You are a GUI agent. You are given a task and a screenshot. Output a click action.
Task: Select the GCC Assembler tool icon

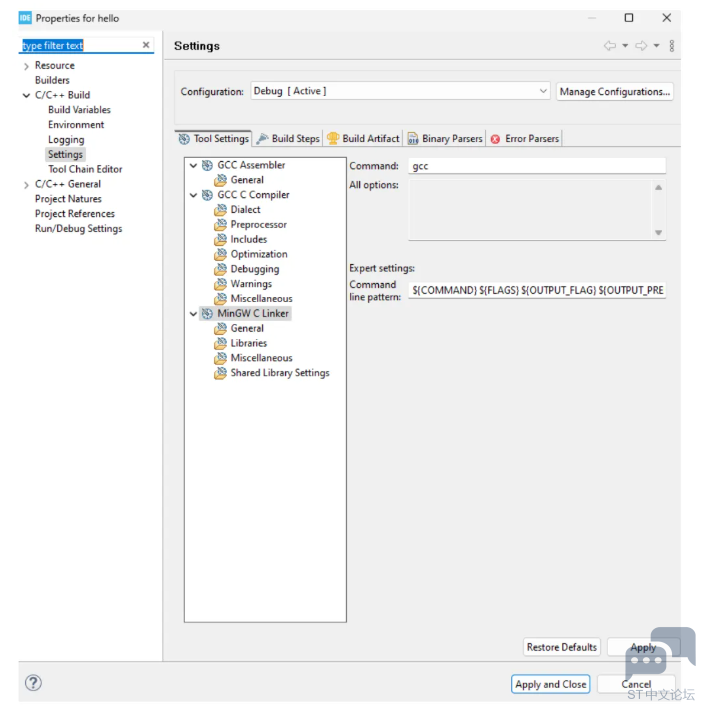207,165
